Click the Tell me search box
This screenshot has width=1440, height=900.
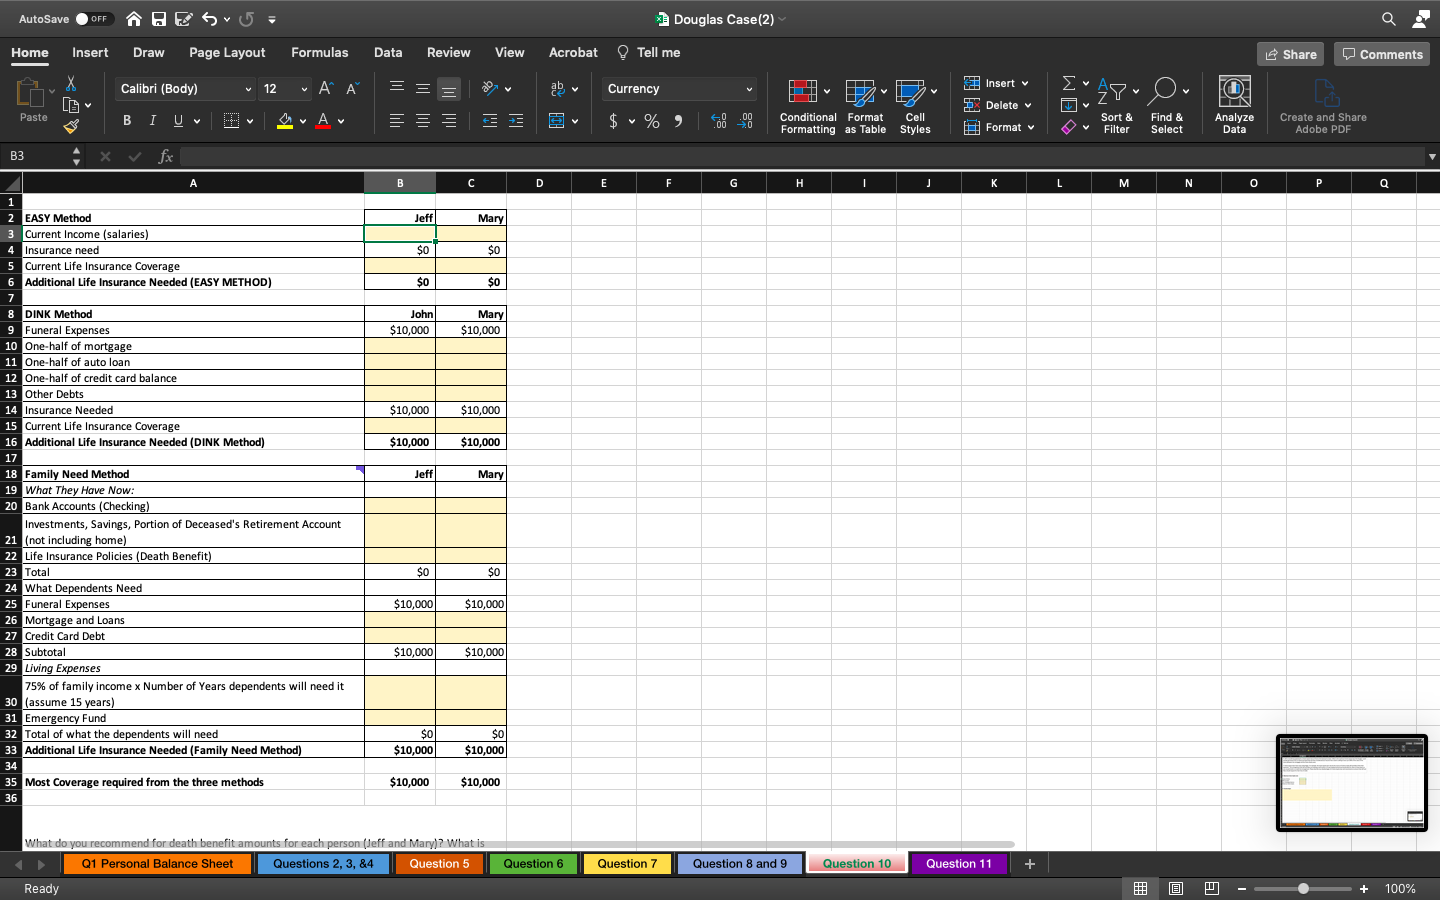click(649, 52)
